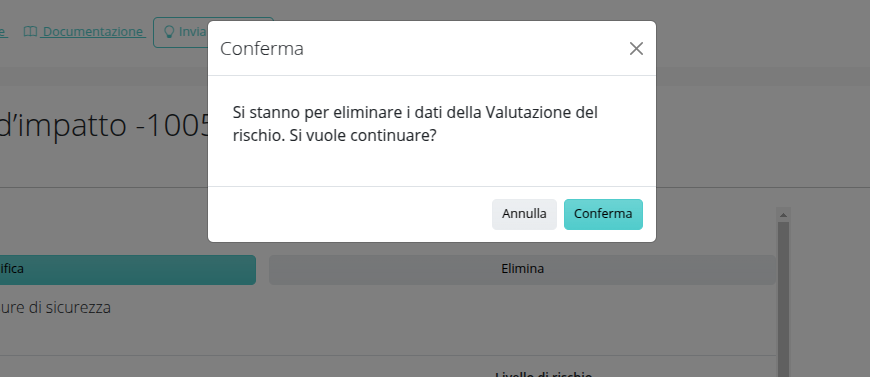Click the page heading ending in -1005
The width and height of the screenshot is (870, 377).
click(x=104, y=125)
